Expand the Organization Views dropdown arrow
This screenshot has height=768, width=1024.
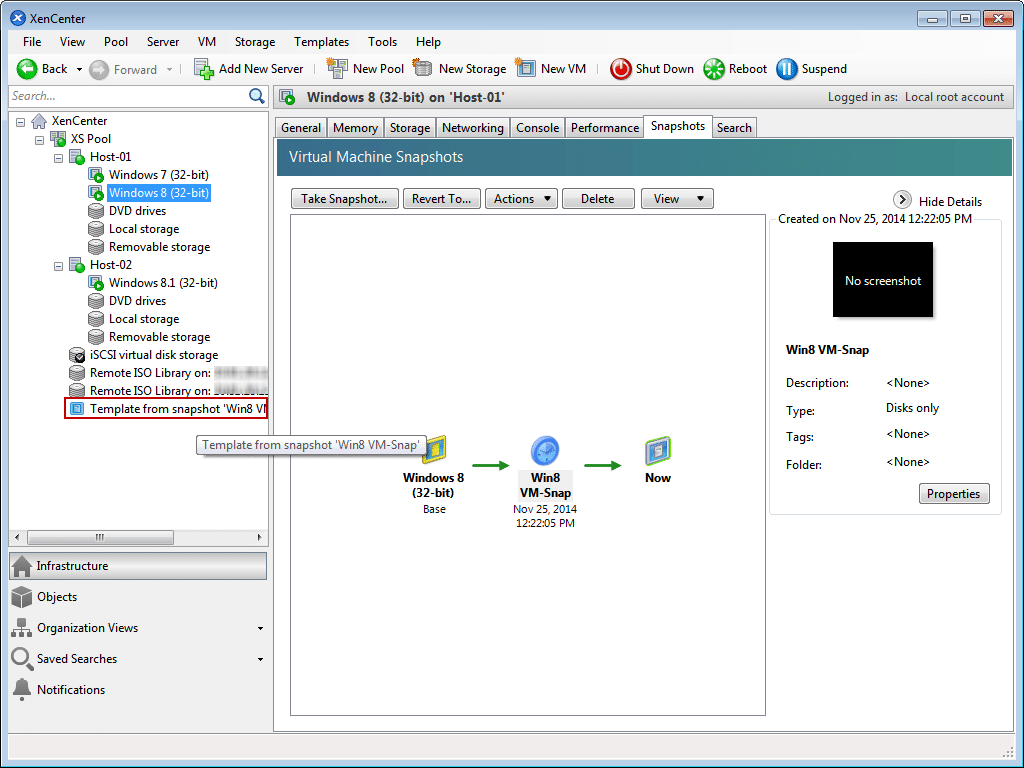coord(261,628)
